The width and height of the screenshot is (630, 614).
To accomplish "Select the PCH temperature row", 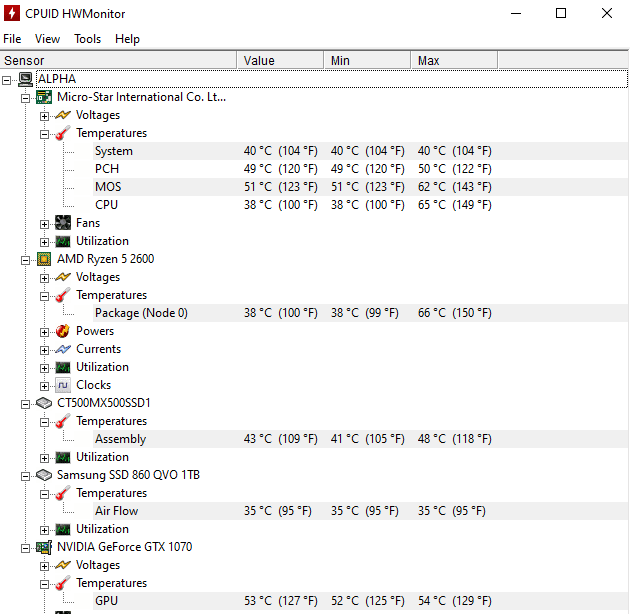I will click(360, 169).
